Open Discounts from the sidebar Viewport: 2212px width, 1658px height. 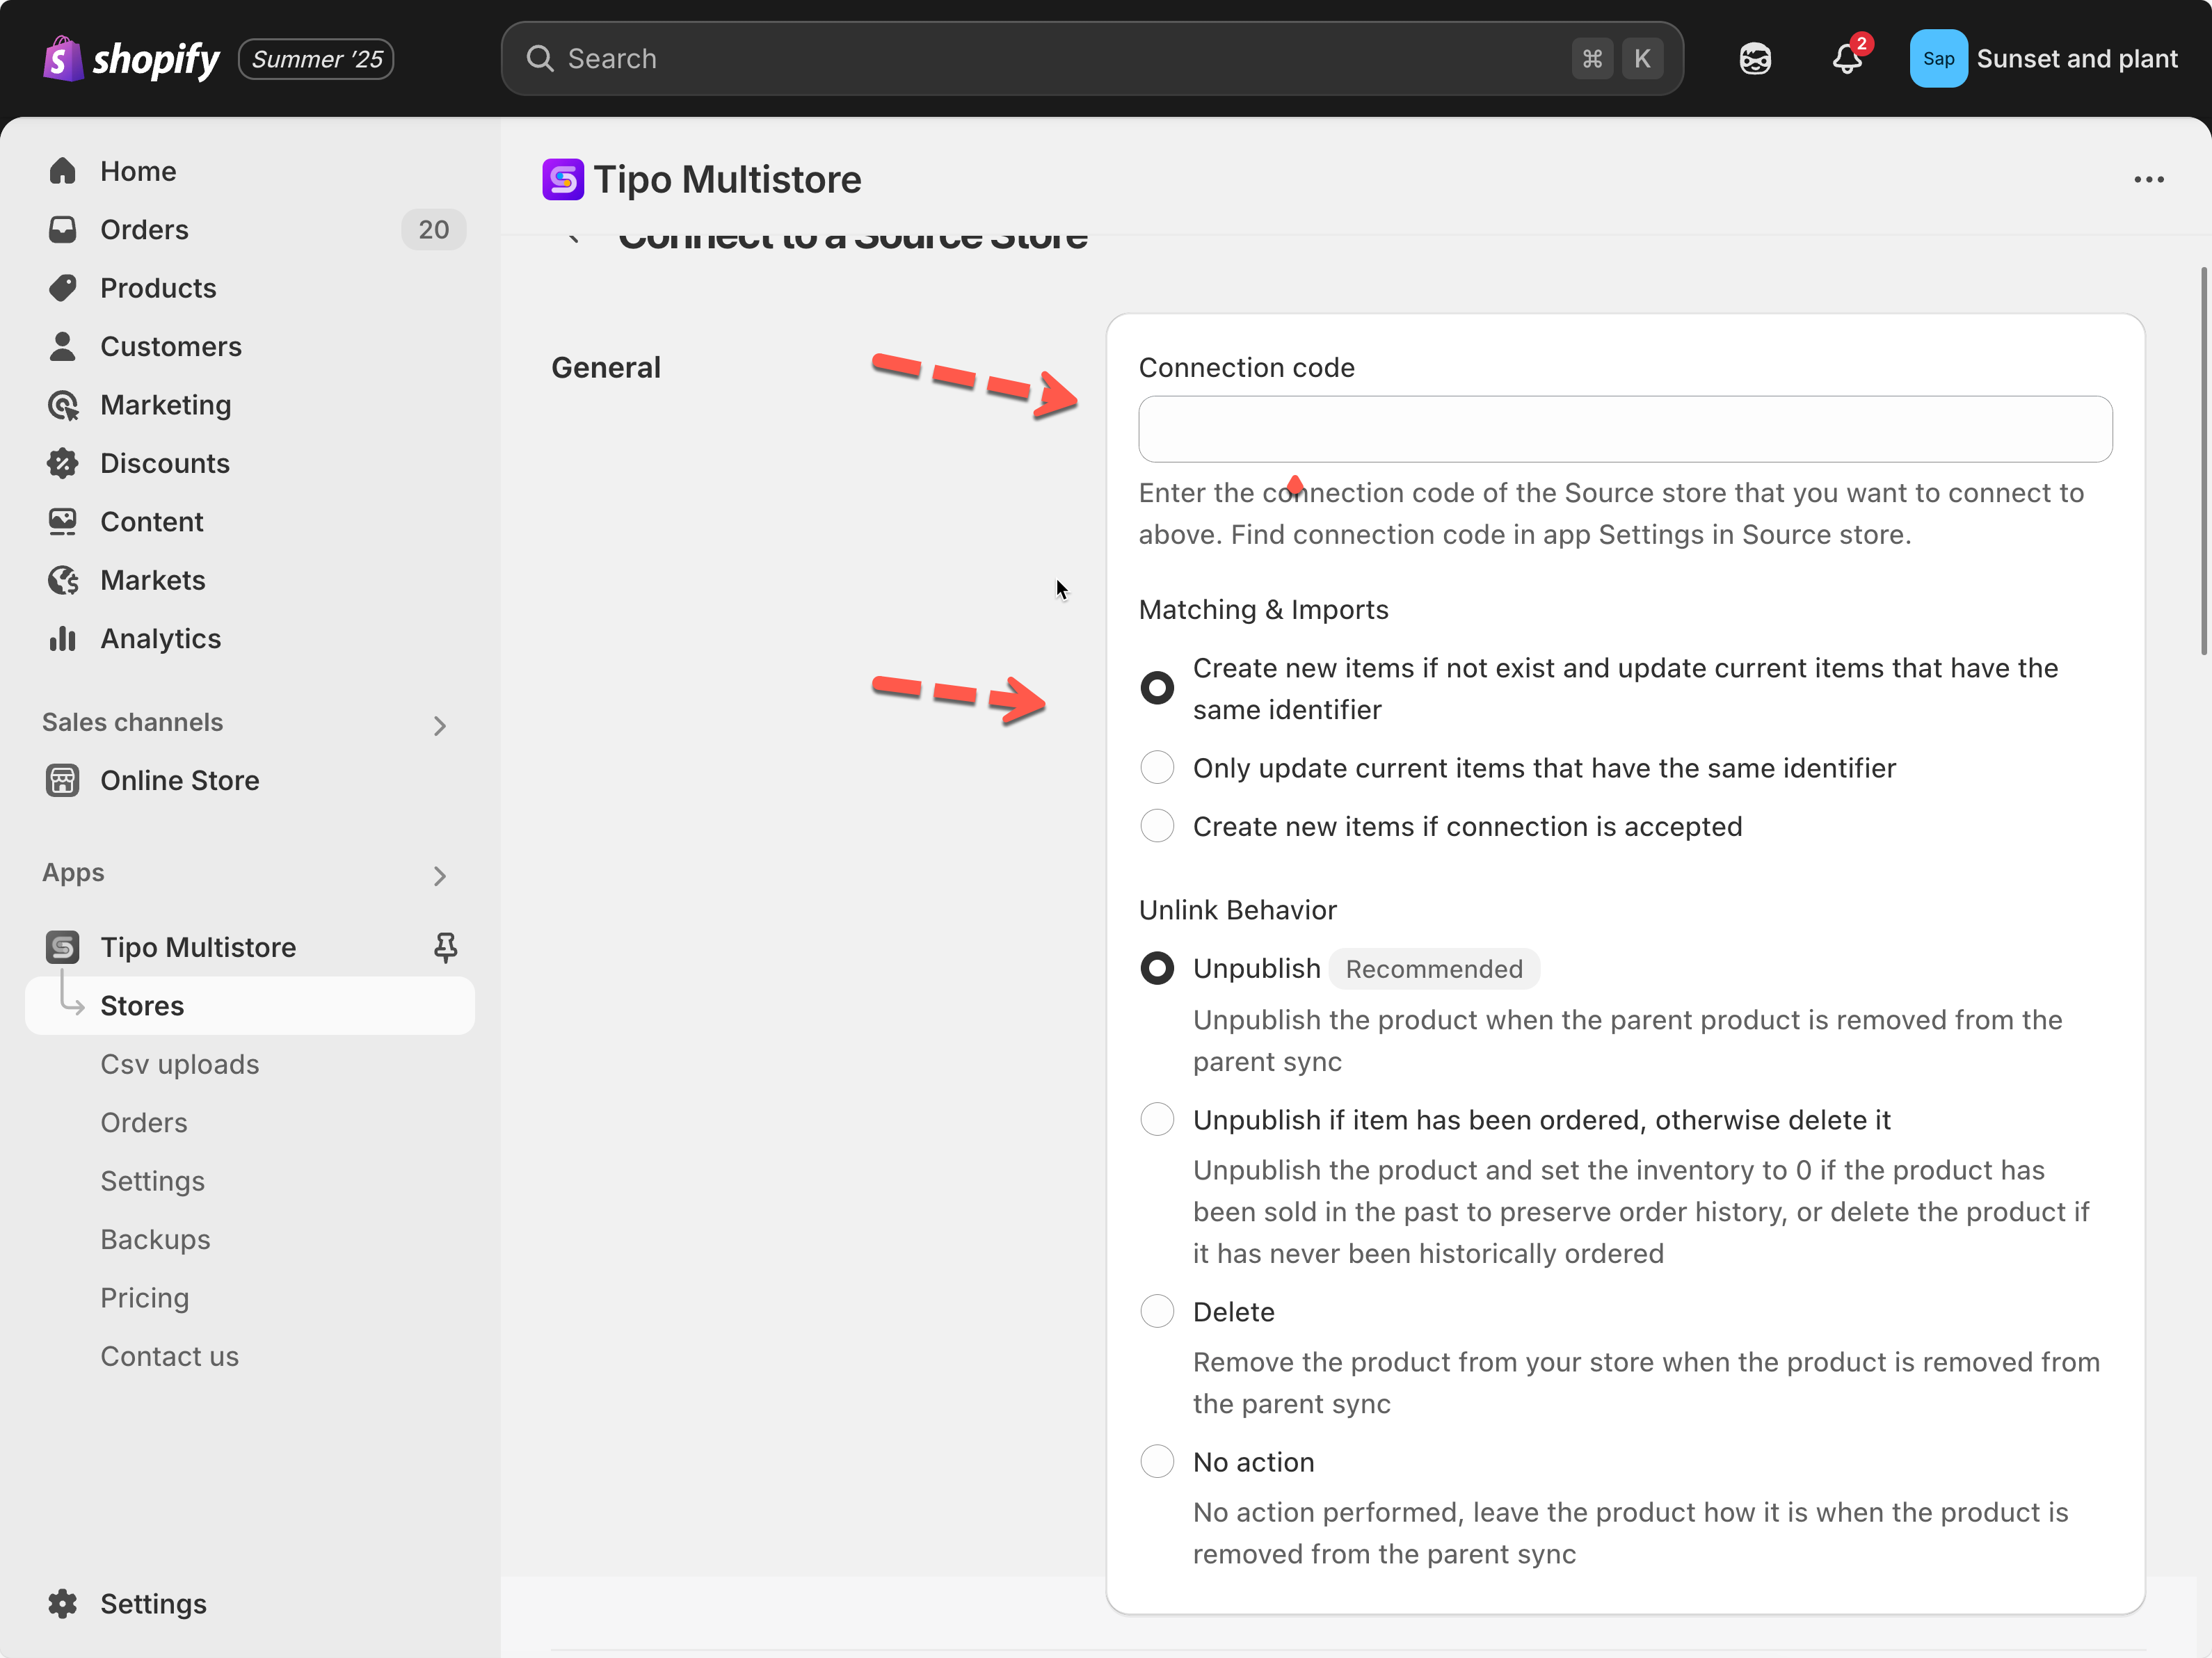pos(164,463)
